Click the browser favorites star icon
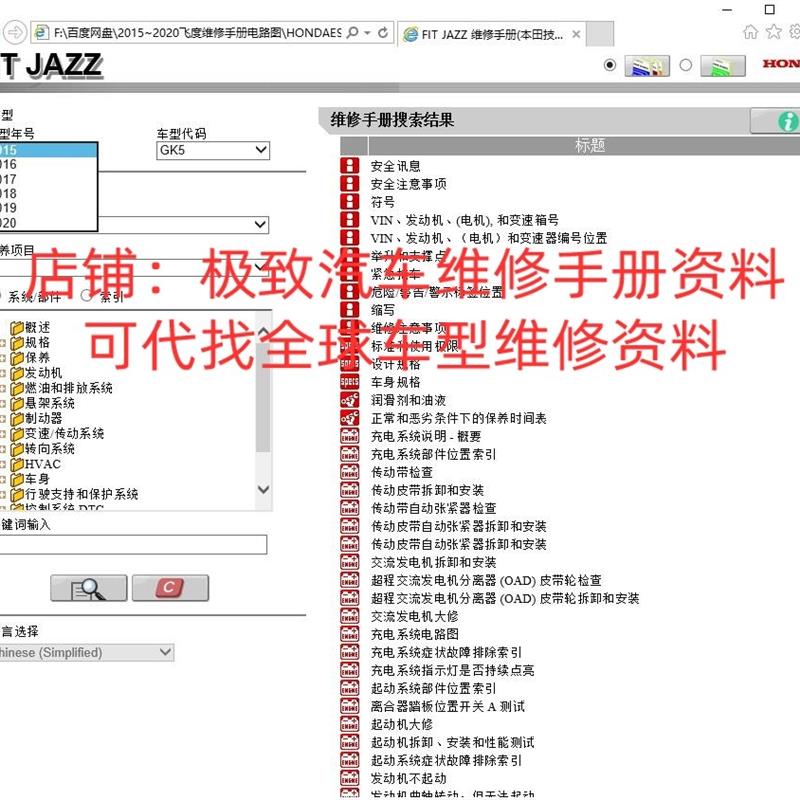The width and height of the screenshot is (800, 800). (773, 32)
